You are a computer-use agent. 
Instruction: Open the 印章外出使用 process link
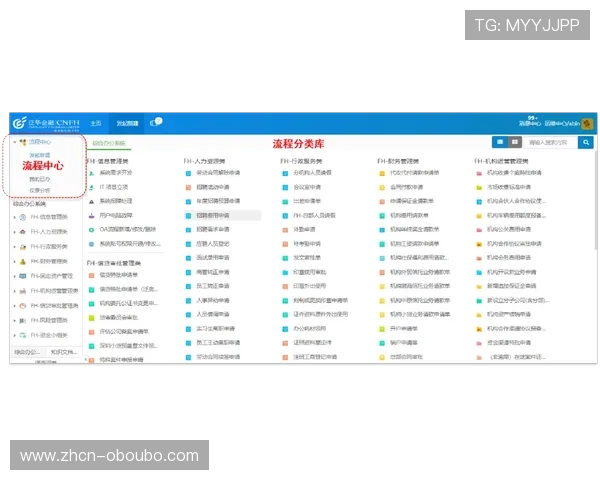310,286
